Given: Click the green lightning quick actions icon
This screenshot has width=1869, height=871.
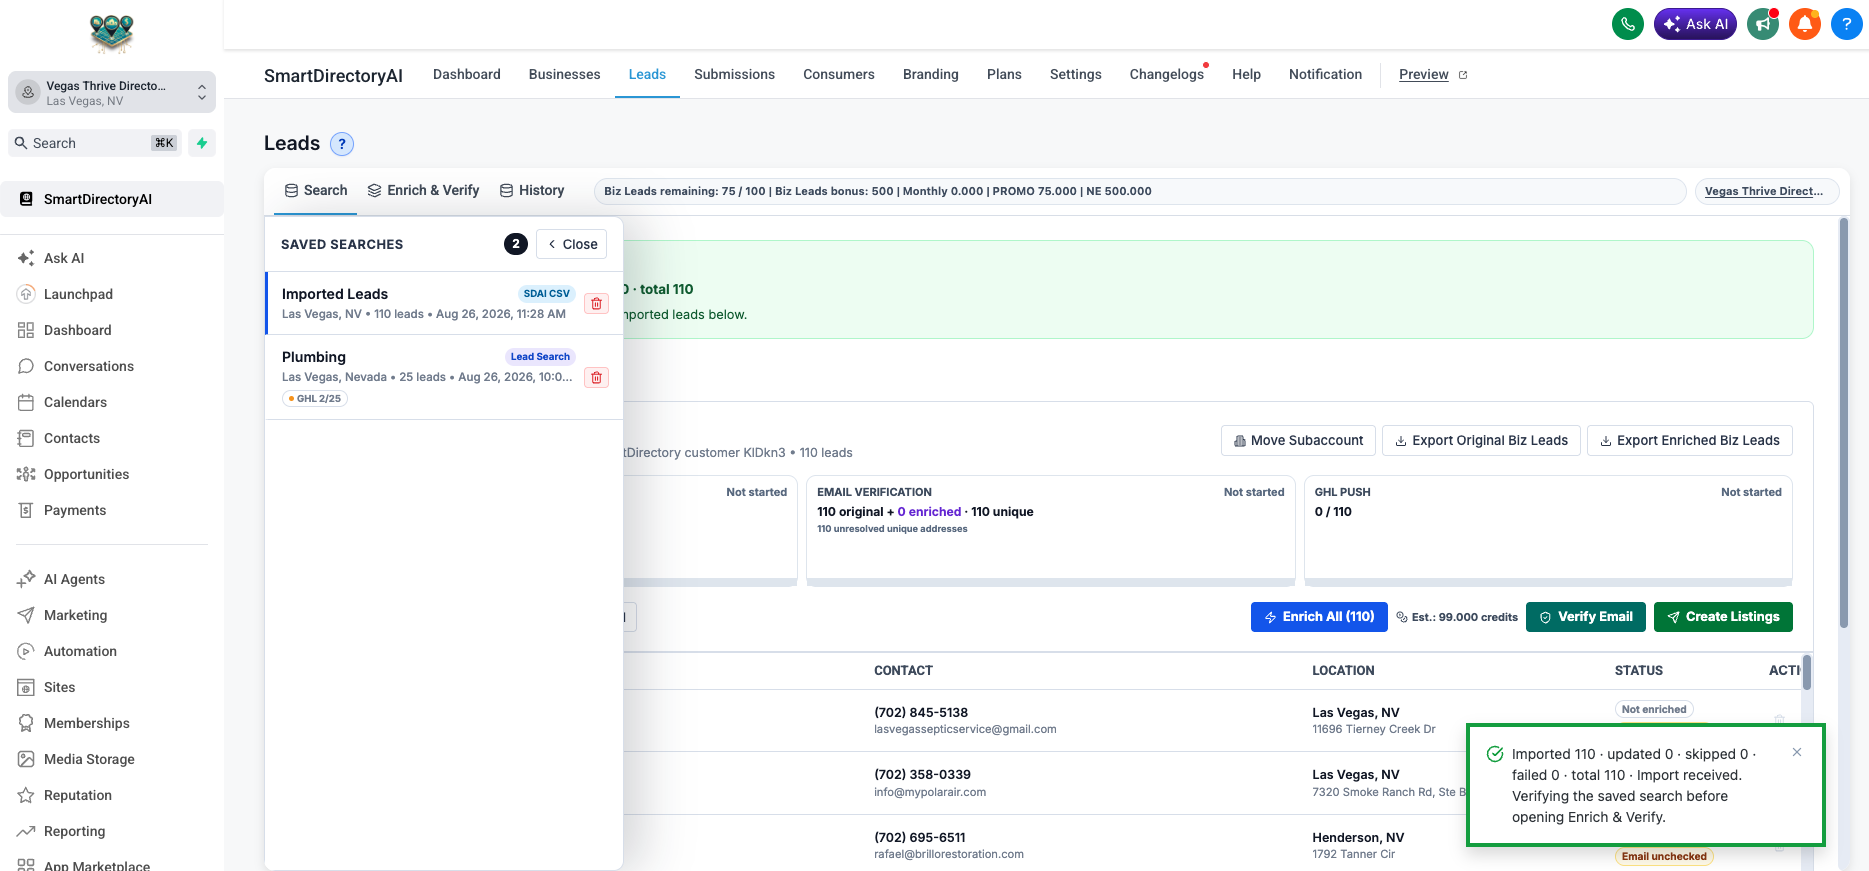Looking at the screenshot, I should pyautogui.click(x=202, y=143).
